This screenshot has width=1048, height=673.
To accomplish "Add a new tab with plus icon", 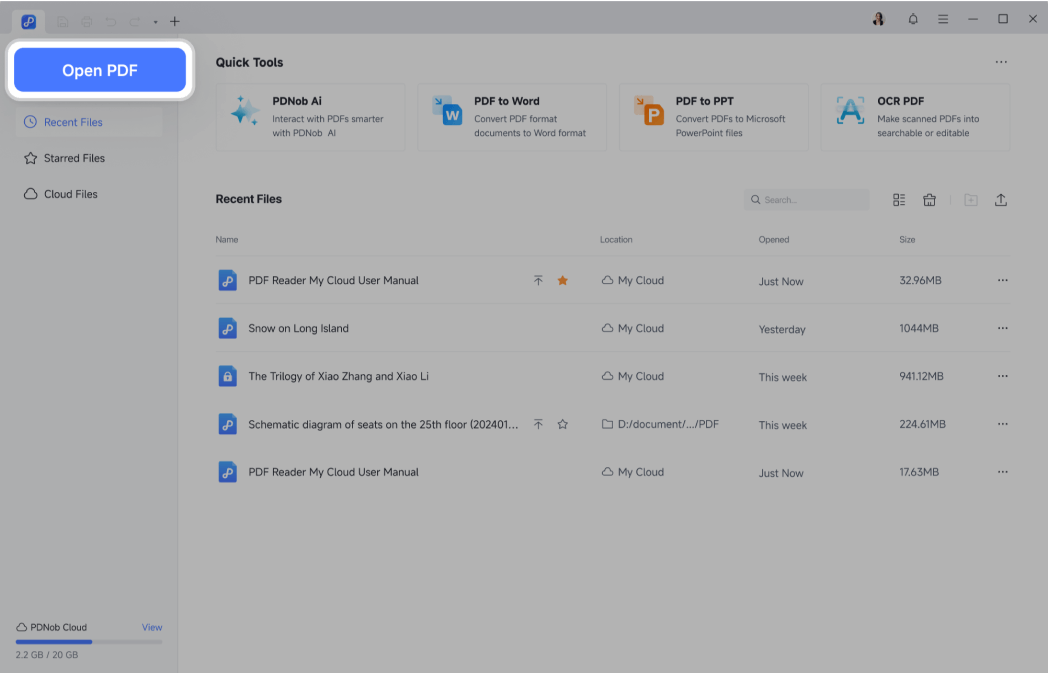I will pos(174,21).
